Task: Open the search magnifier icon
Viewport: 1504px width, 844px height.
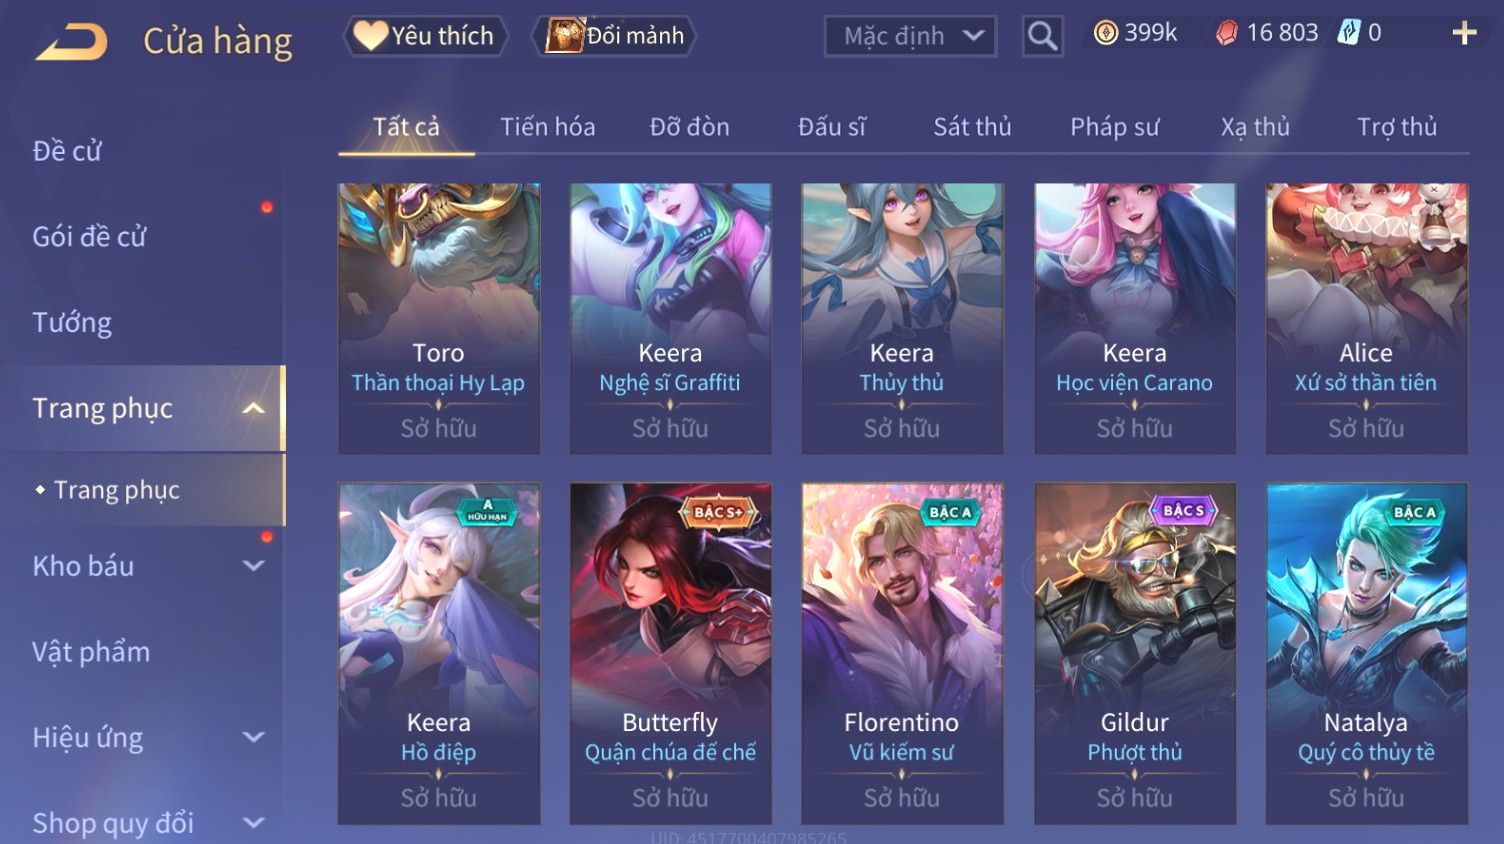Action: 1042,36
